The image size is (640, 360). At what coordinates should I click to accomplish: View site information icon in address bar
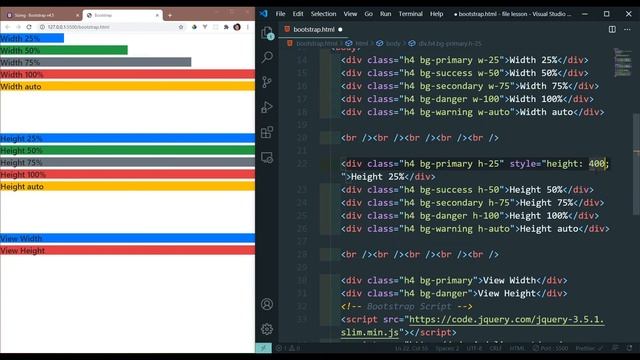point(42,27)
